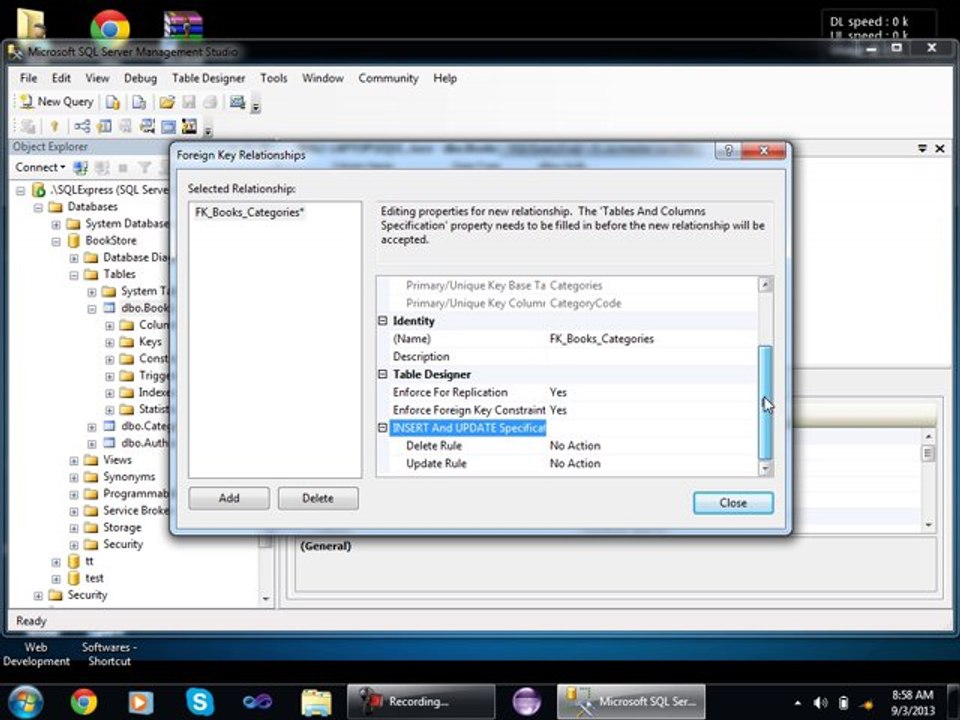Click the Generate Change Script icon

coord(28,127)
